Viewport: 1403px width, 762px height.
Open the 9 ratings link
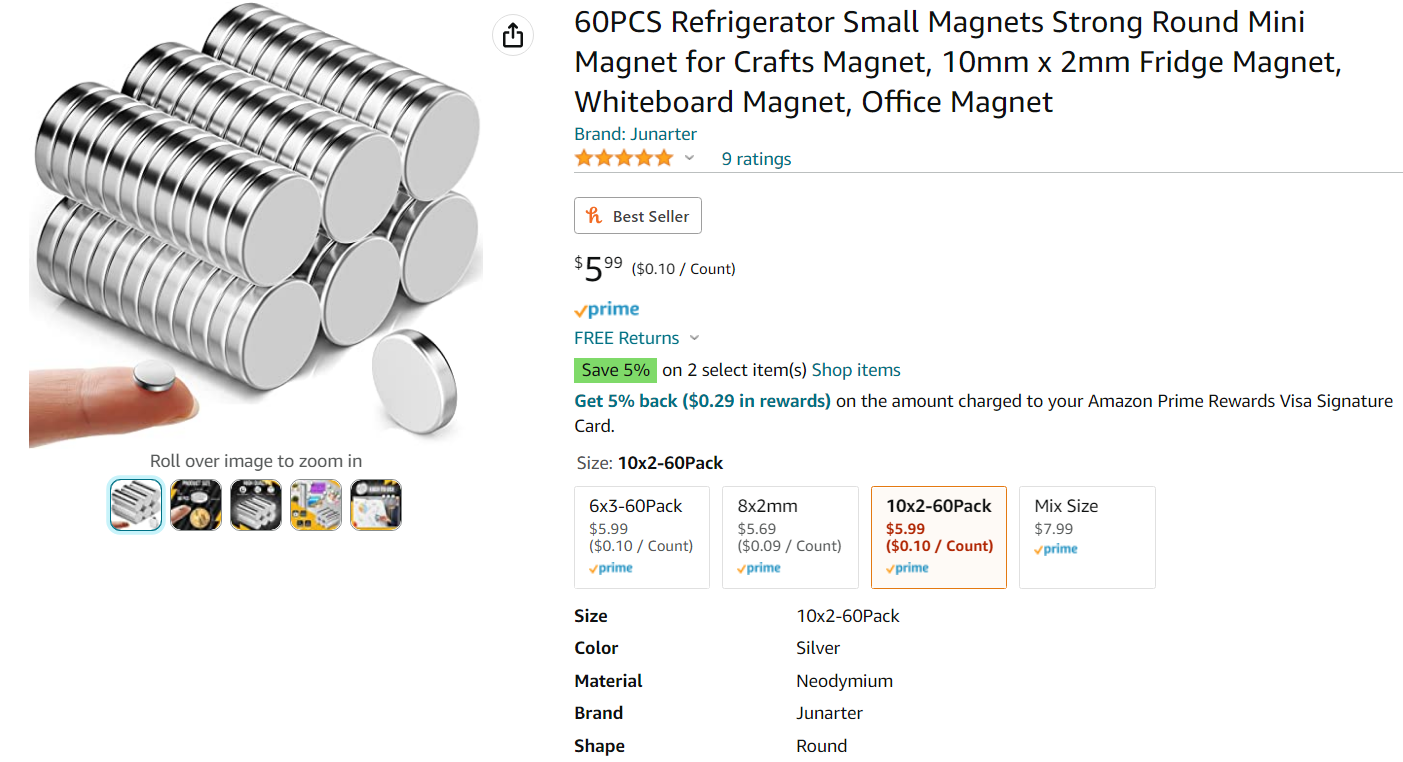tap(756, 158)
